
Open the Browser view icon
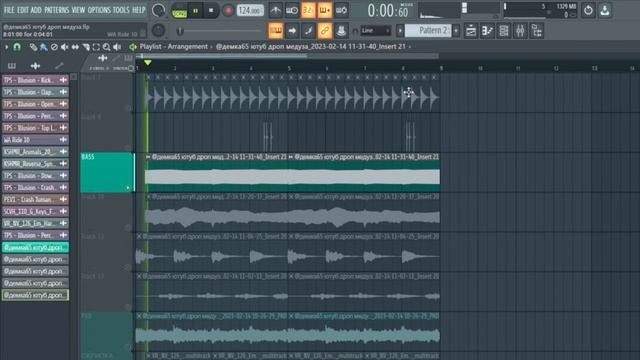click(537, 31)
